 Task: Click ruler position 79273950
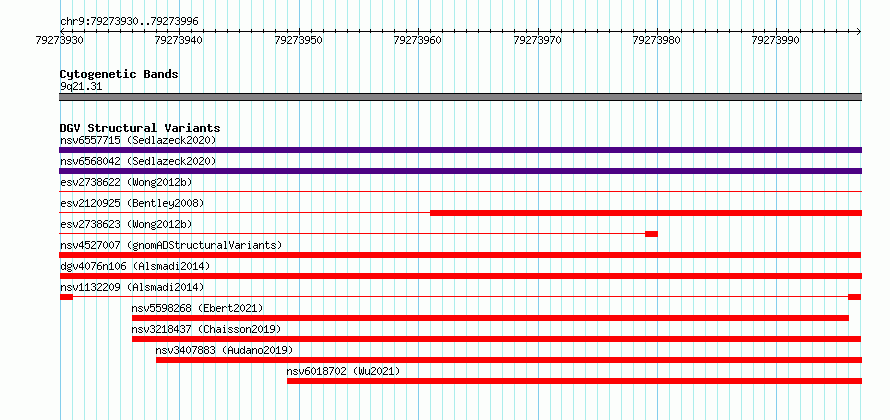(299, 40)
